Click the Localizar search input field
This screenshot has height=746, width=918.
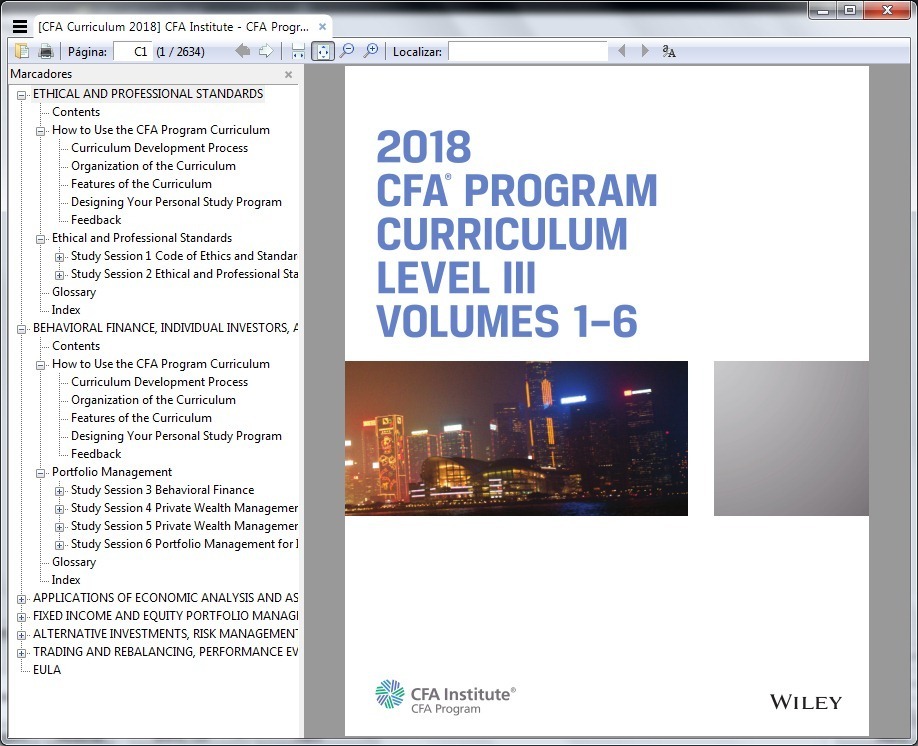pos(528,52)
